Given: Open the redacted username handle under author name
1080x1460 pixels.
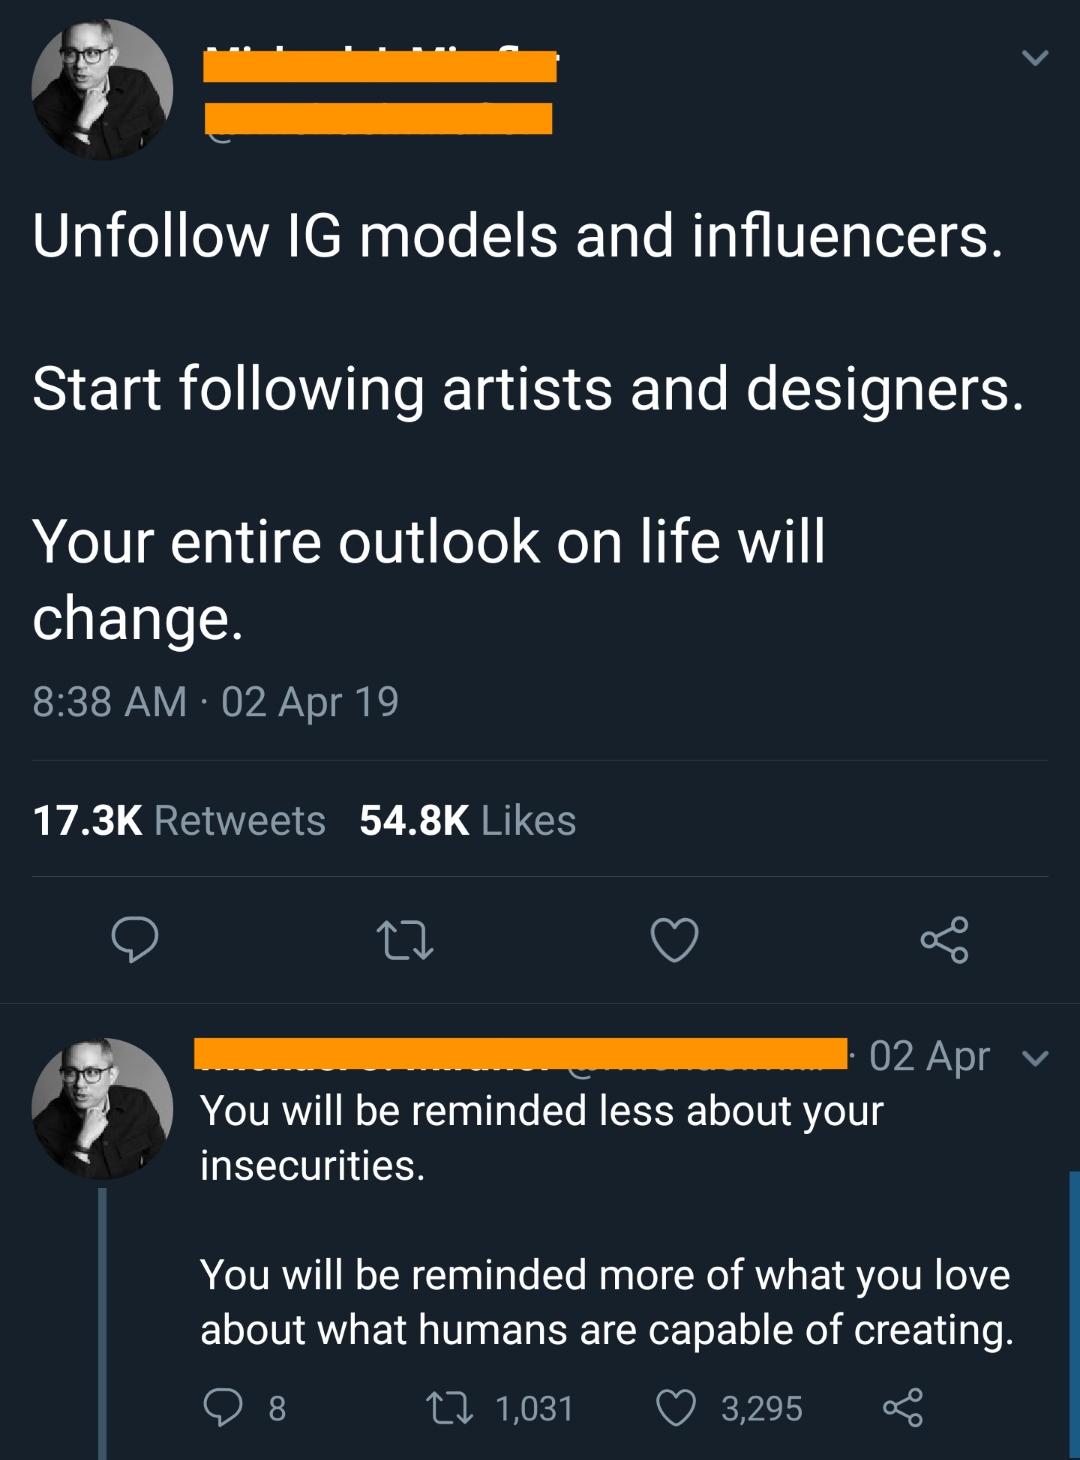Looking at the screenshot, I should click(x=378, y=118).
